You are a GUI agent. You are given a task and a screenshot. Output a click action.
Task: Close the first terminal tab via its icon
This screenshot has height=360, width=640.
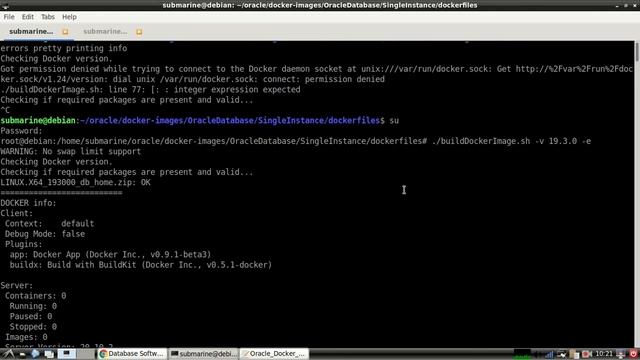(x=65, y=31)
